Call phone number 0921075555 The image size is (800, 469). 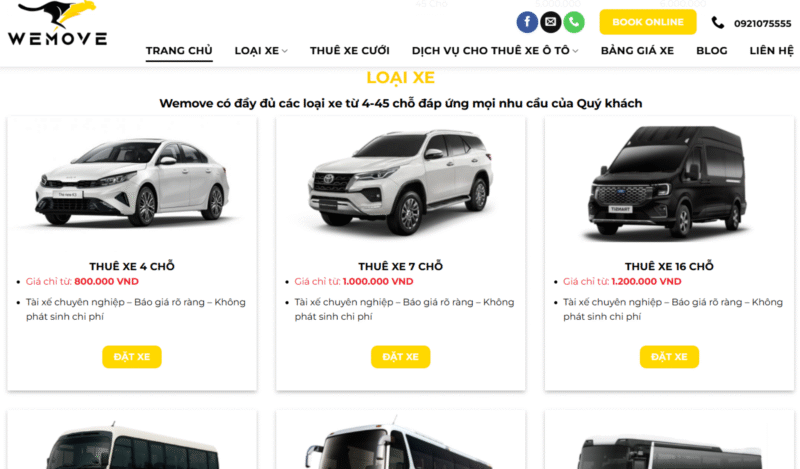tap(762, 23)
